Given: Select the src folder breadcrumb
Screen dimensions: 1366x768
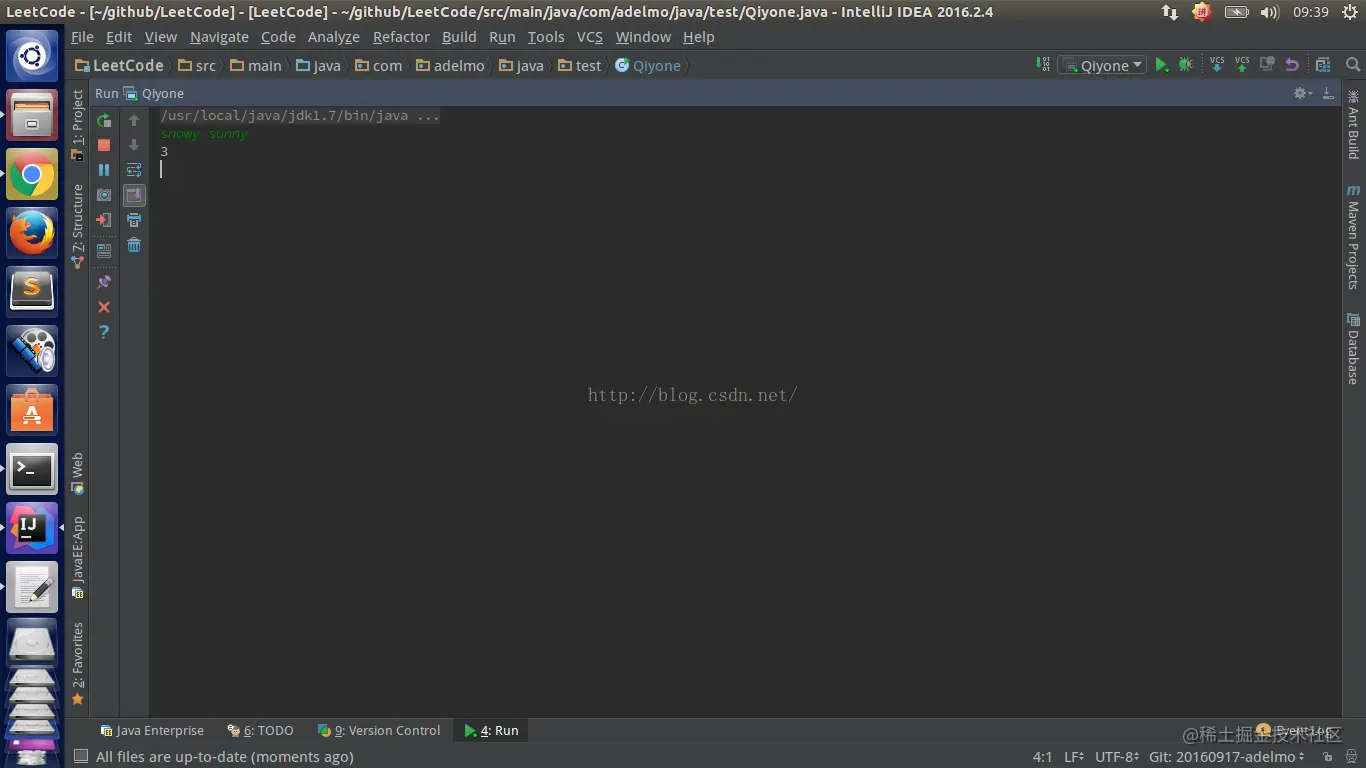Looking at the screenshot, I should tap(196, 65).
